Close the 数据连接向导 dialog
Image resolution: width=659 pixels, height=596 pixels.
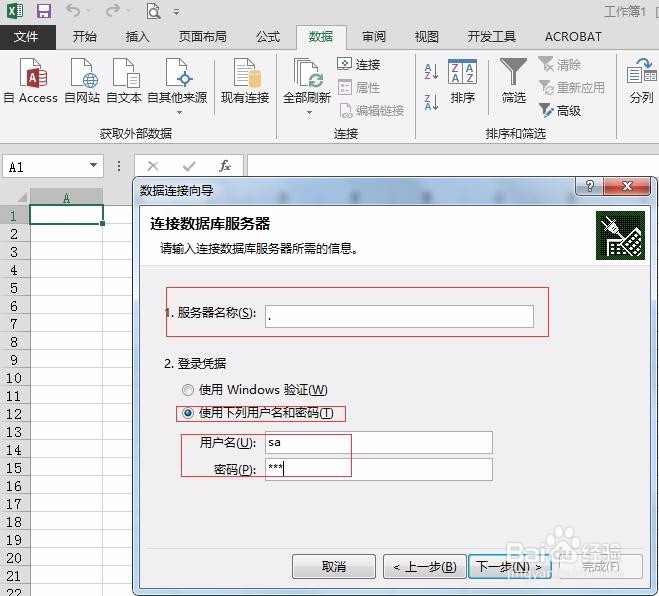(627, 186)
